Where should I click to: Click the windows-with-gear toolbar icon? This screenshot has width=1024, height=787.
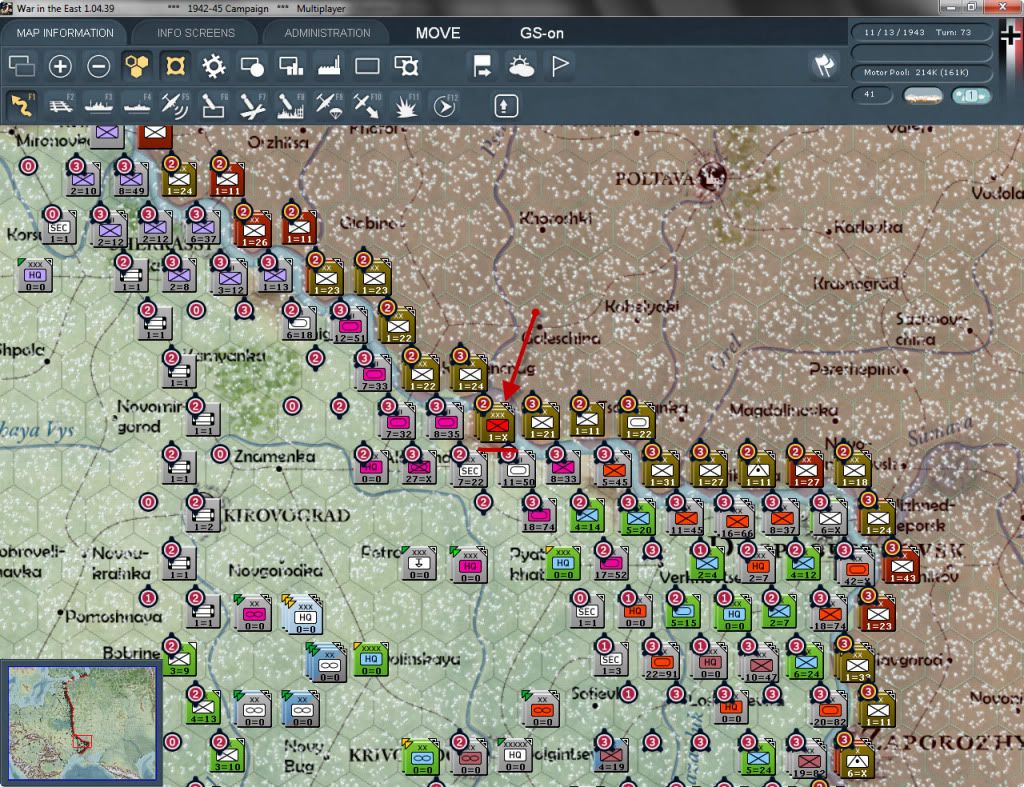click(x=406, y=66)
